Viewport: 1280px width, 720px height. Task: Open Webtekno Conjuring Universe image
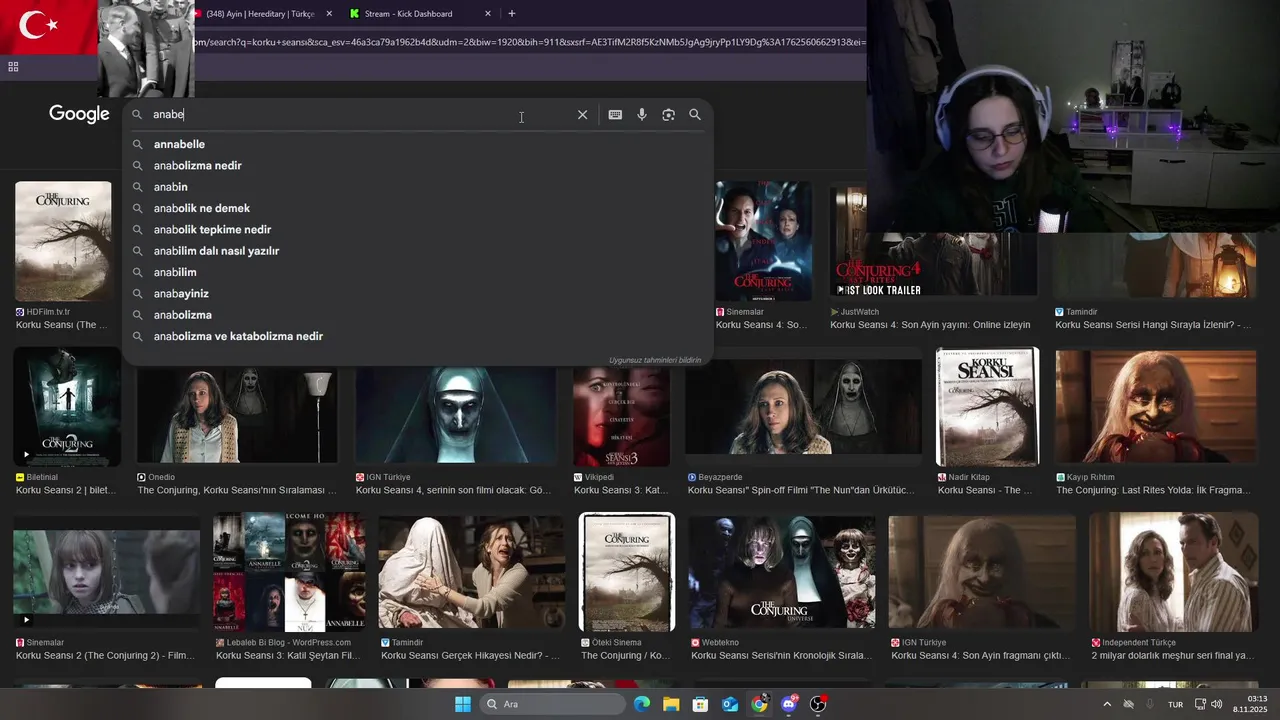click(782, 573)
